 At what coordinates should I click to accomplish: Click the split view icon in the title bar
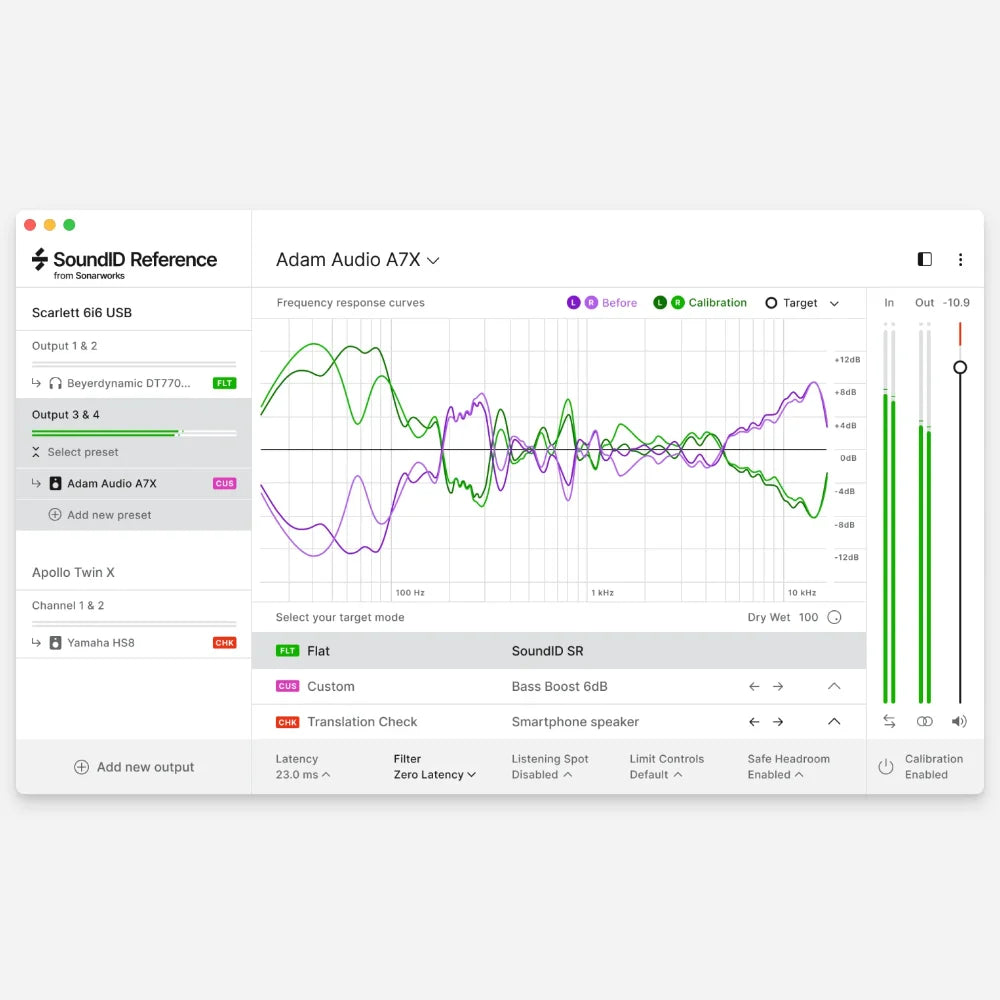(924, 259)
